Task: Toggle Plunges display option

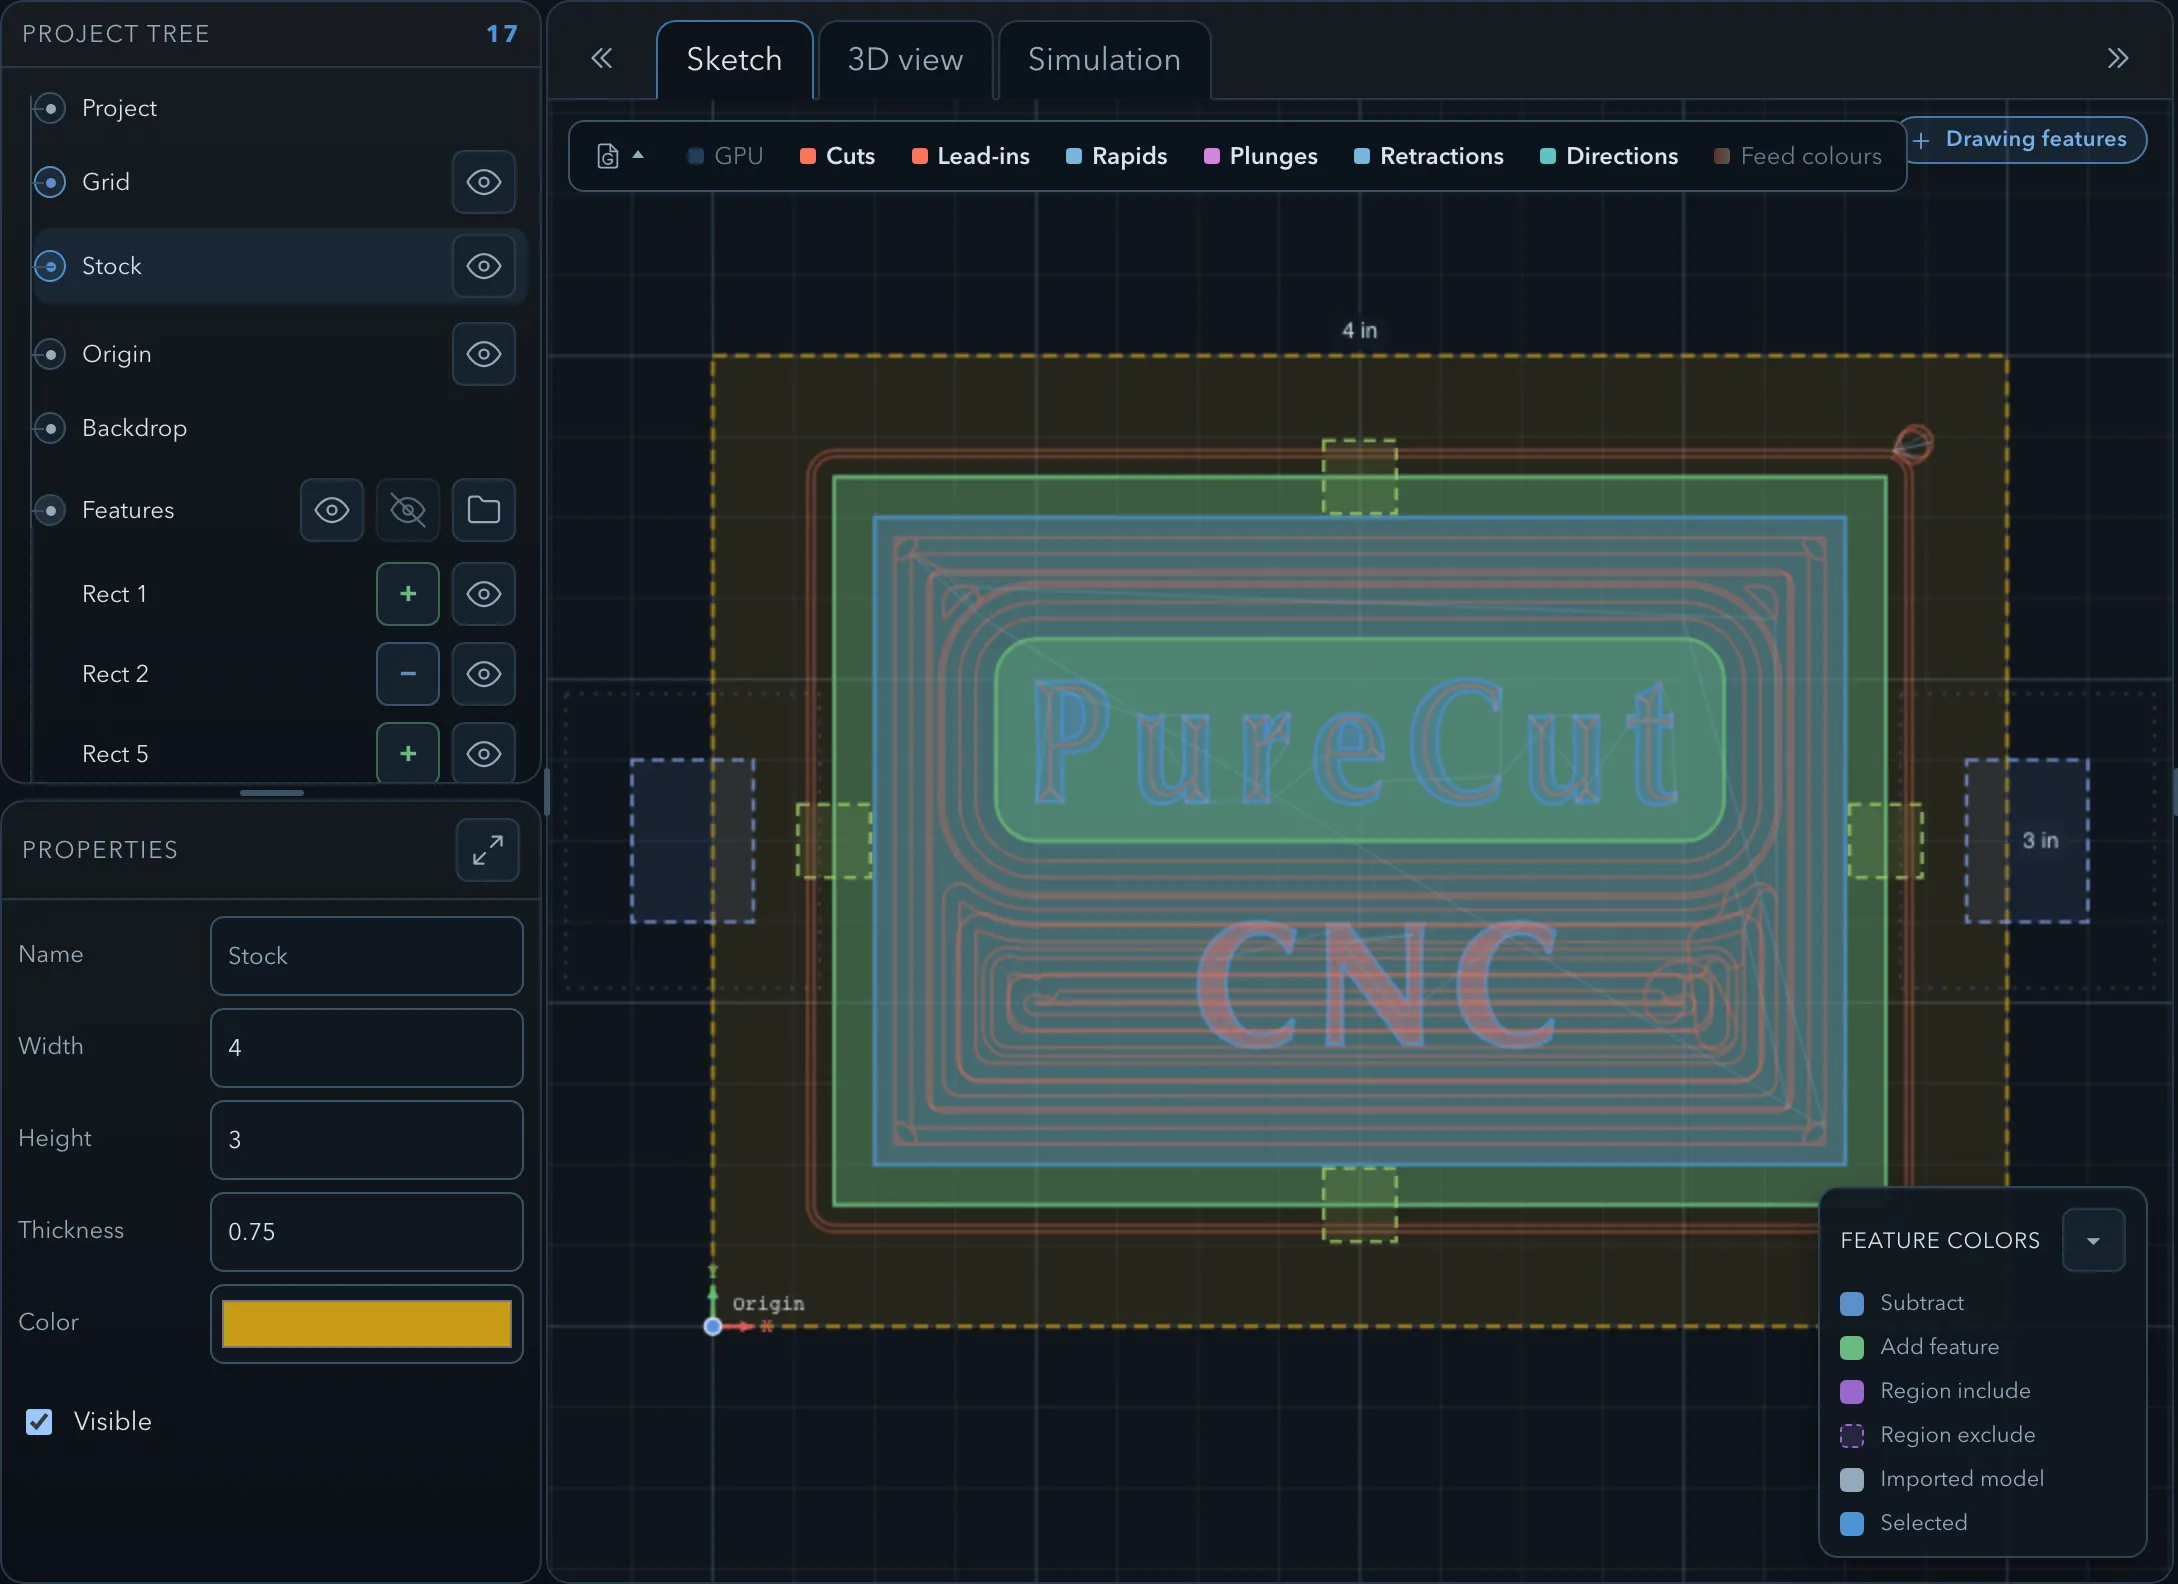Action: click(x=1260, y=156)
